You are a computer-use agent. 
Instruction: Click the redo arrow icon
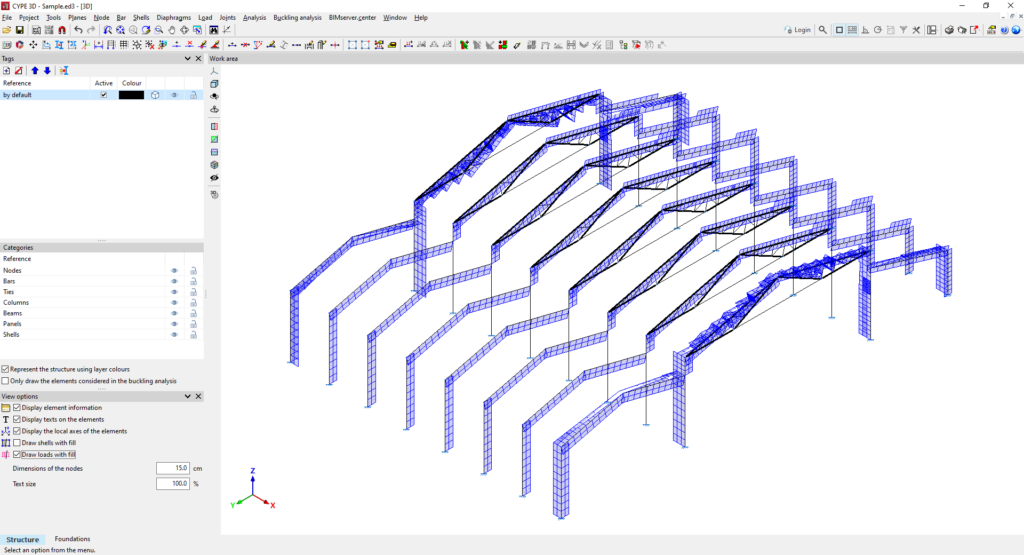(91, 30)
